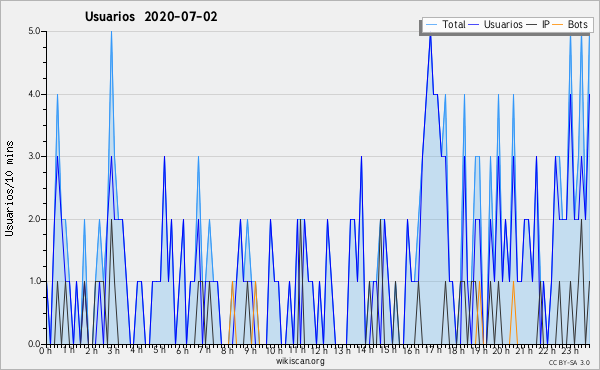Click the '18 h' x-axis label
This screenshot has height=370, width=600.
coord(457,351)
